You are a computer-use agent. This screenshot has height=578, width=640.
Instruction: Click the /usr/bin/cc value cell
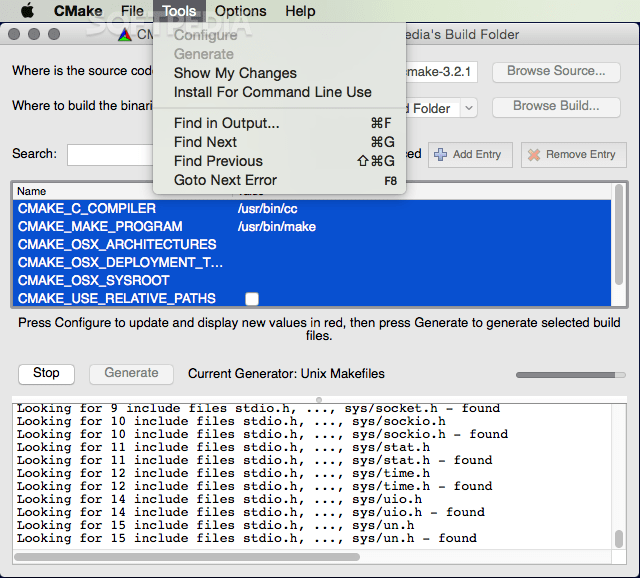coord(267,209)
